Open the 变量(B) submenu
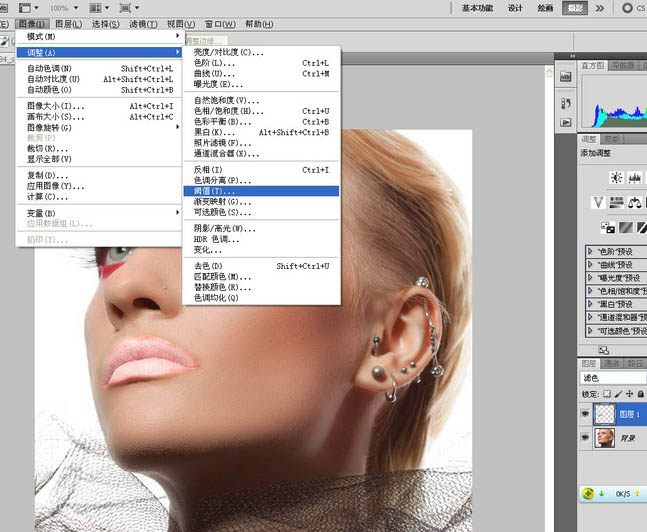 [99, 213]
